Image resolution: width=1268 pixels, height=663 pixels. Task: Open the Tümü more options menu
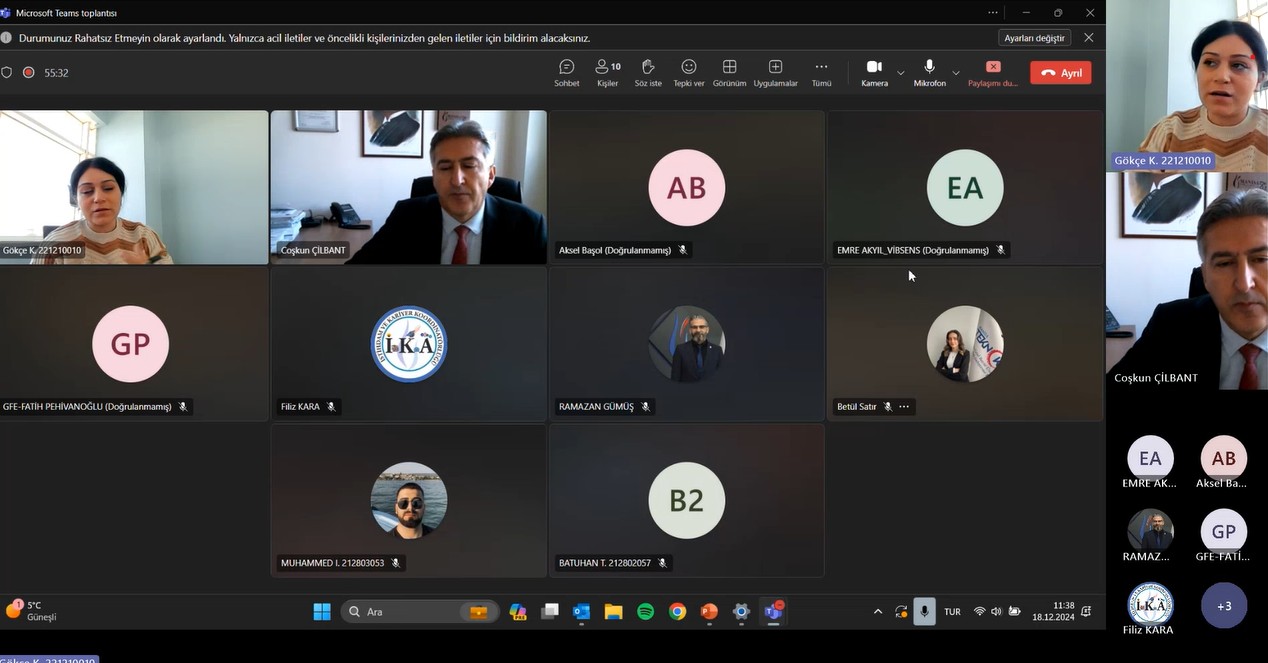point(821,72)
